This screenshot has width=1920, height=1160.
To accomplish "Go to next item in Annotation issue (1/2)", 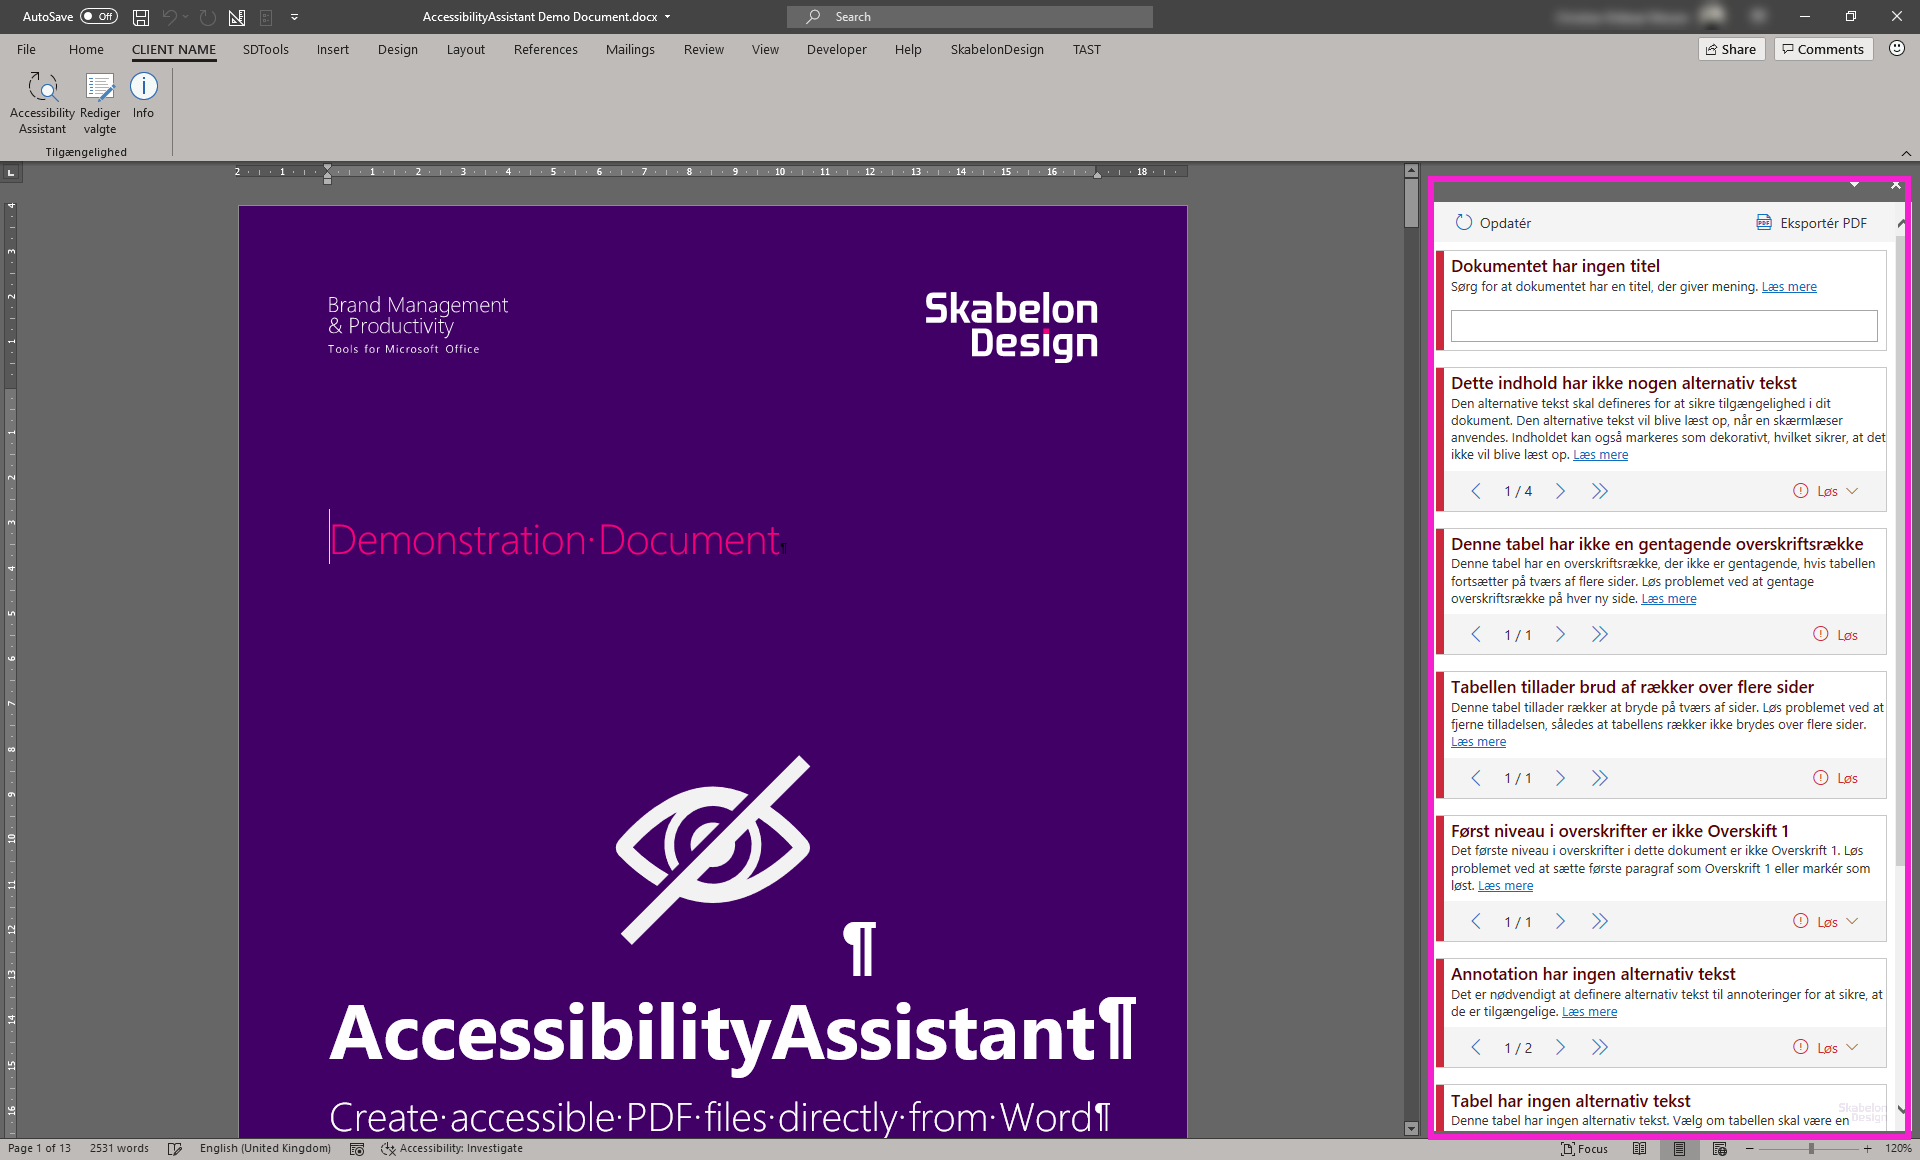I will point(1560,1047).
